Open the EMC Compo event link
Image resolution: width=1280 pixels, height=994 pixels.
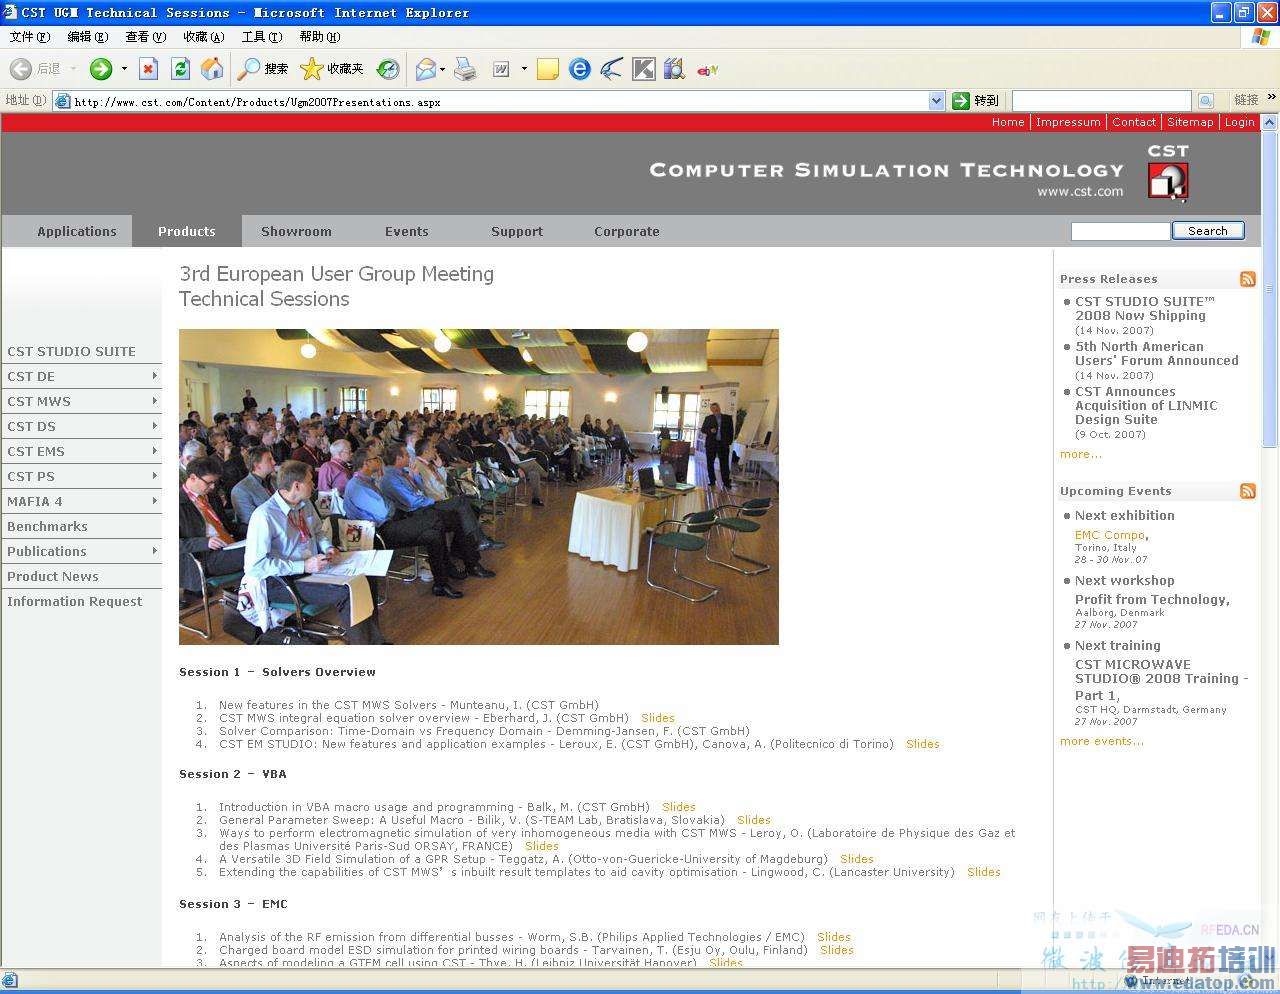click(x=1110, y=535)
